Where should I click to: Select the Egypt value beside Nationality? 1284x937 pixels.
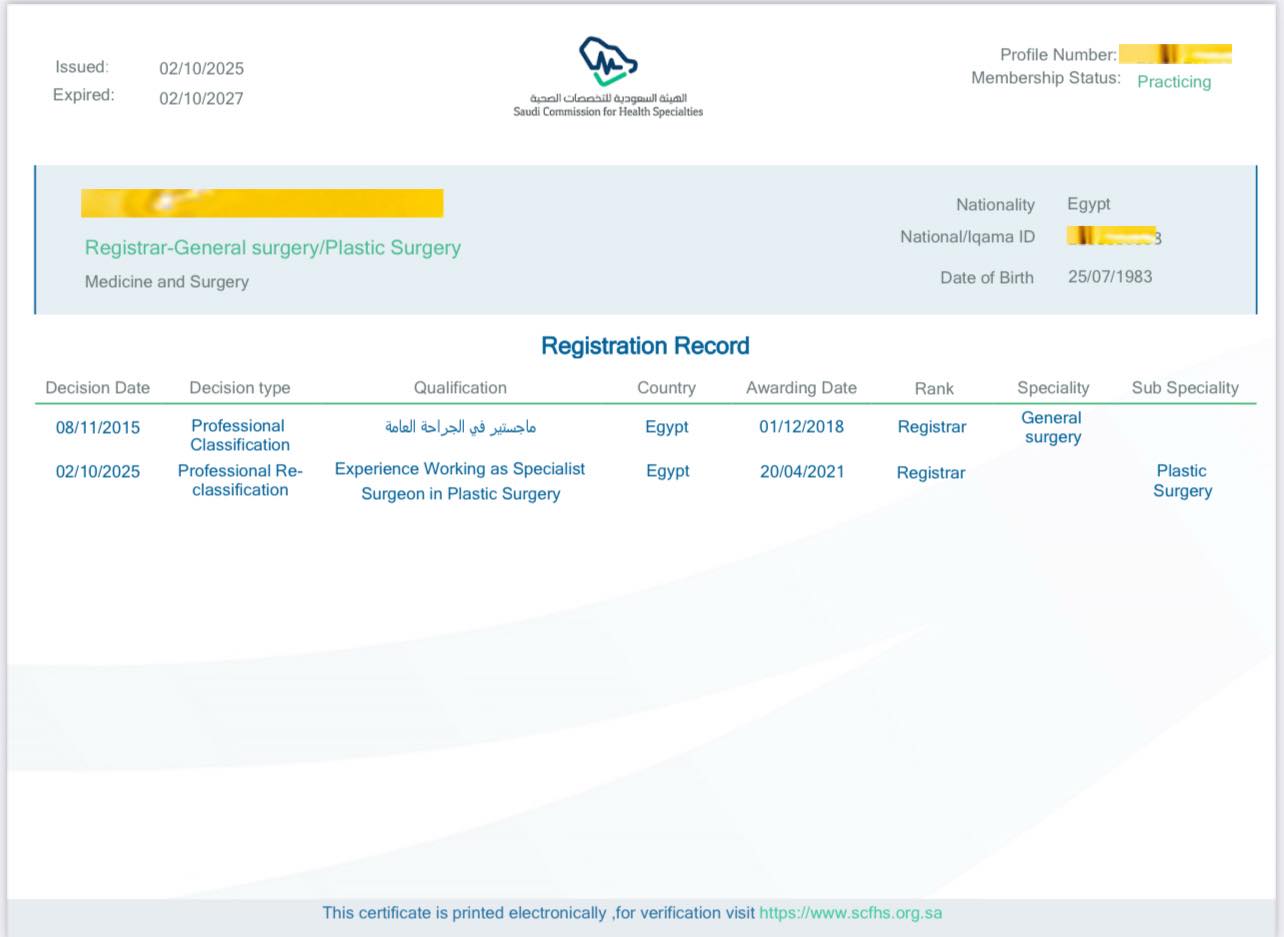[1089, 204]
